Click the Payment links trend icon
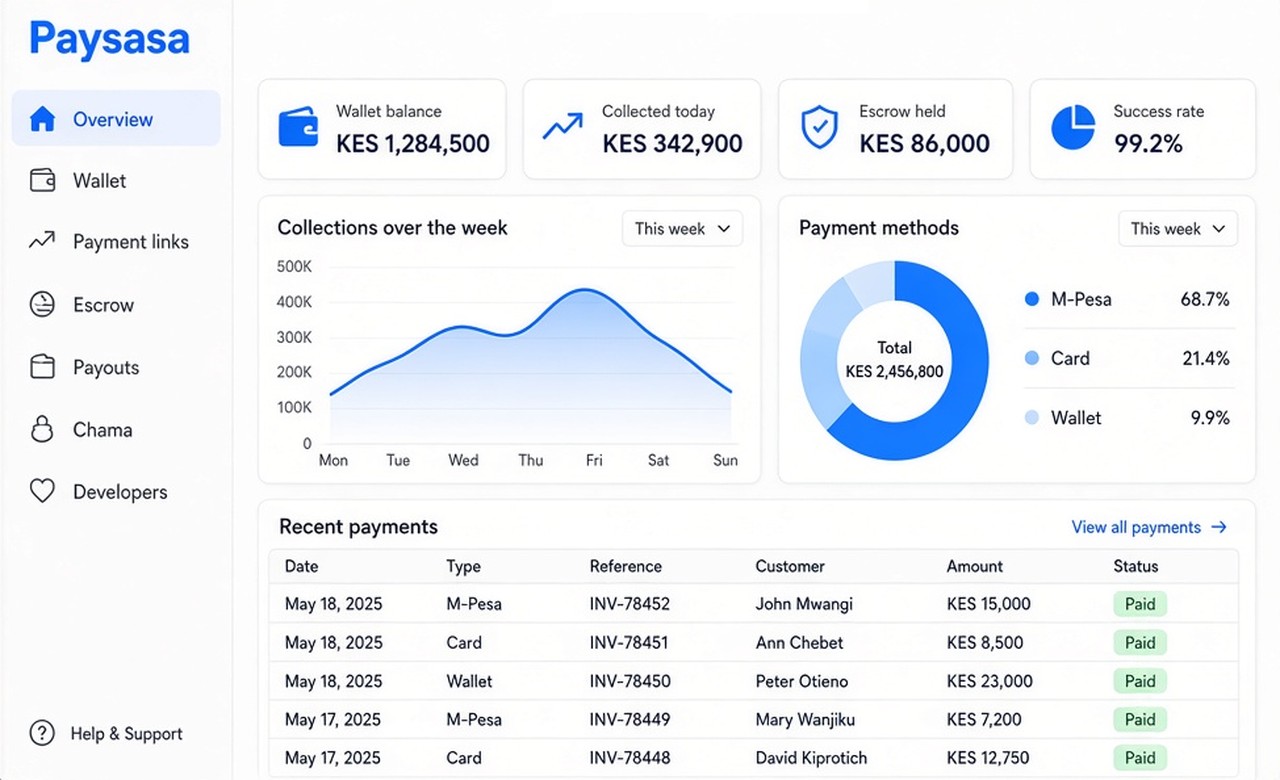Image resolution: width=1280 pixels, height=780 pixels. (42, 241)
